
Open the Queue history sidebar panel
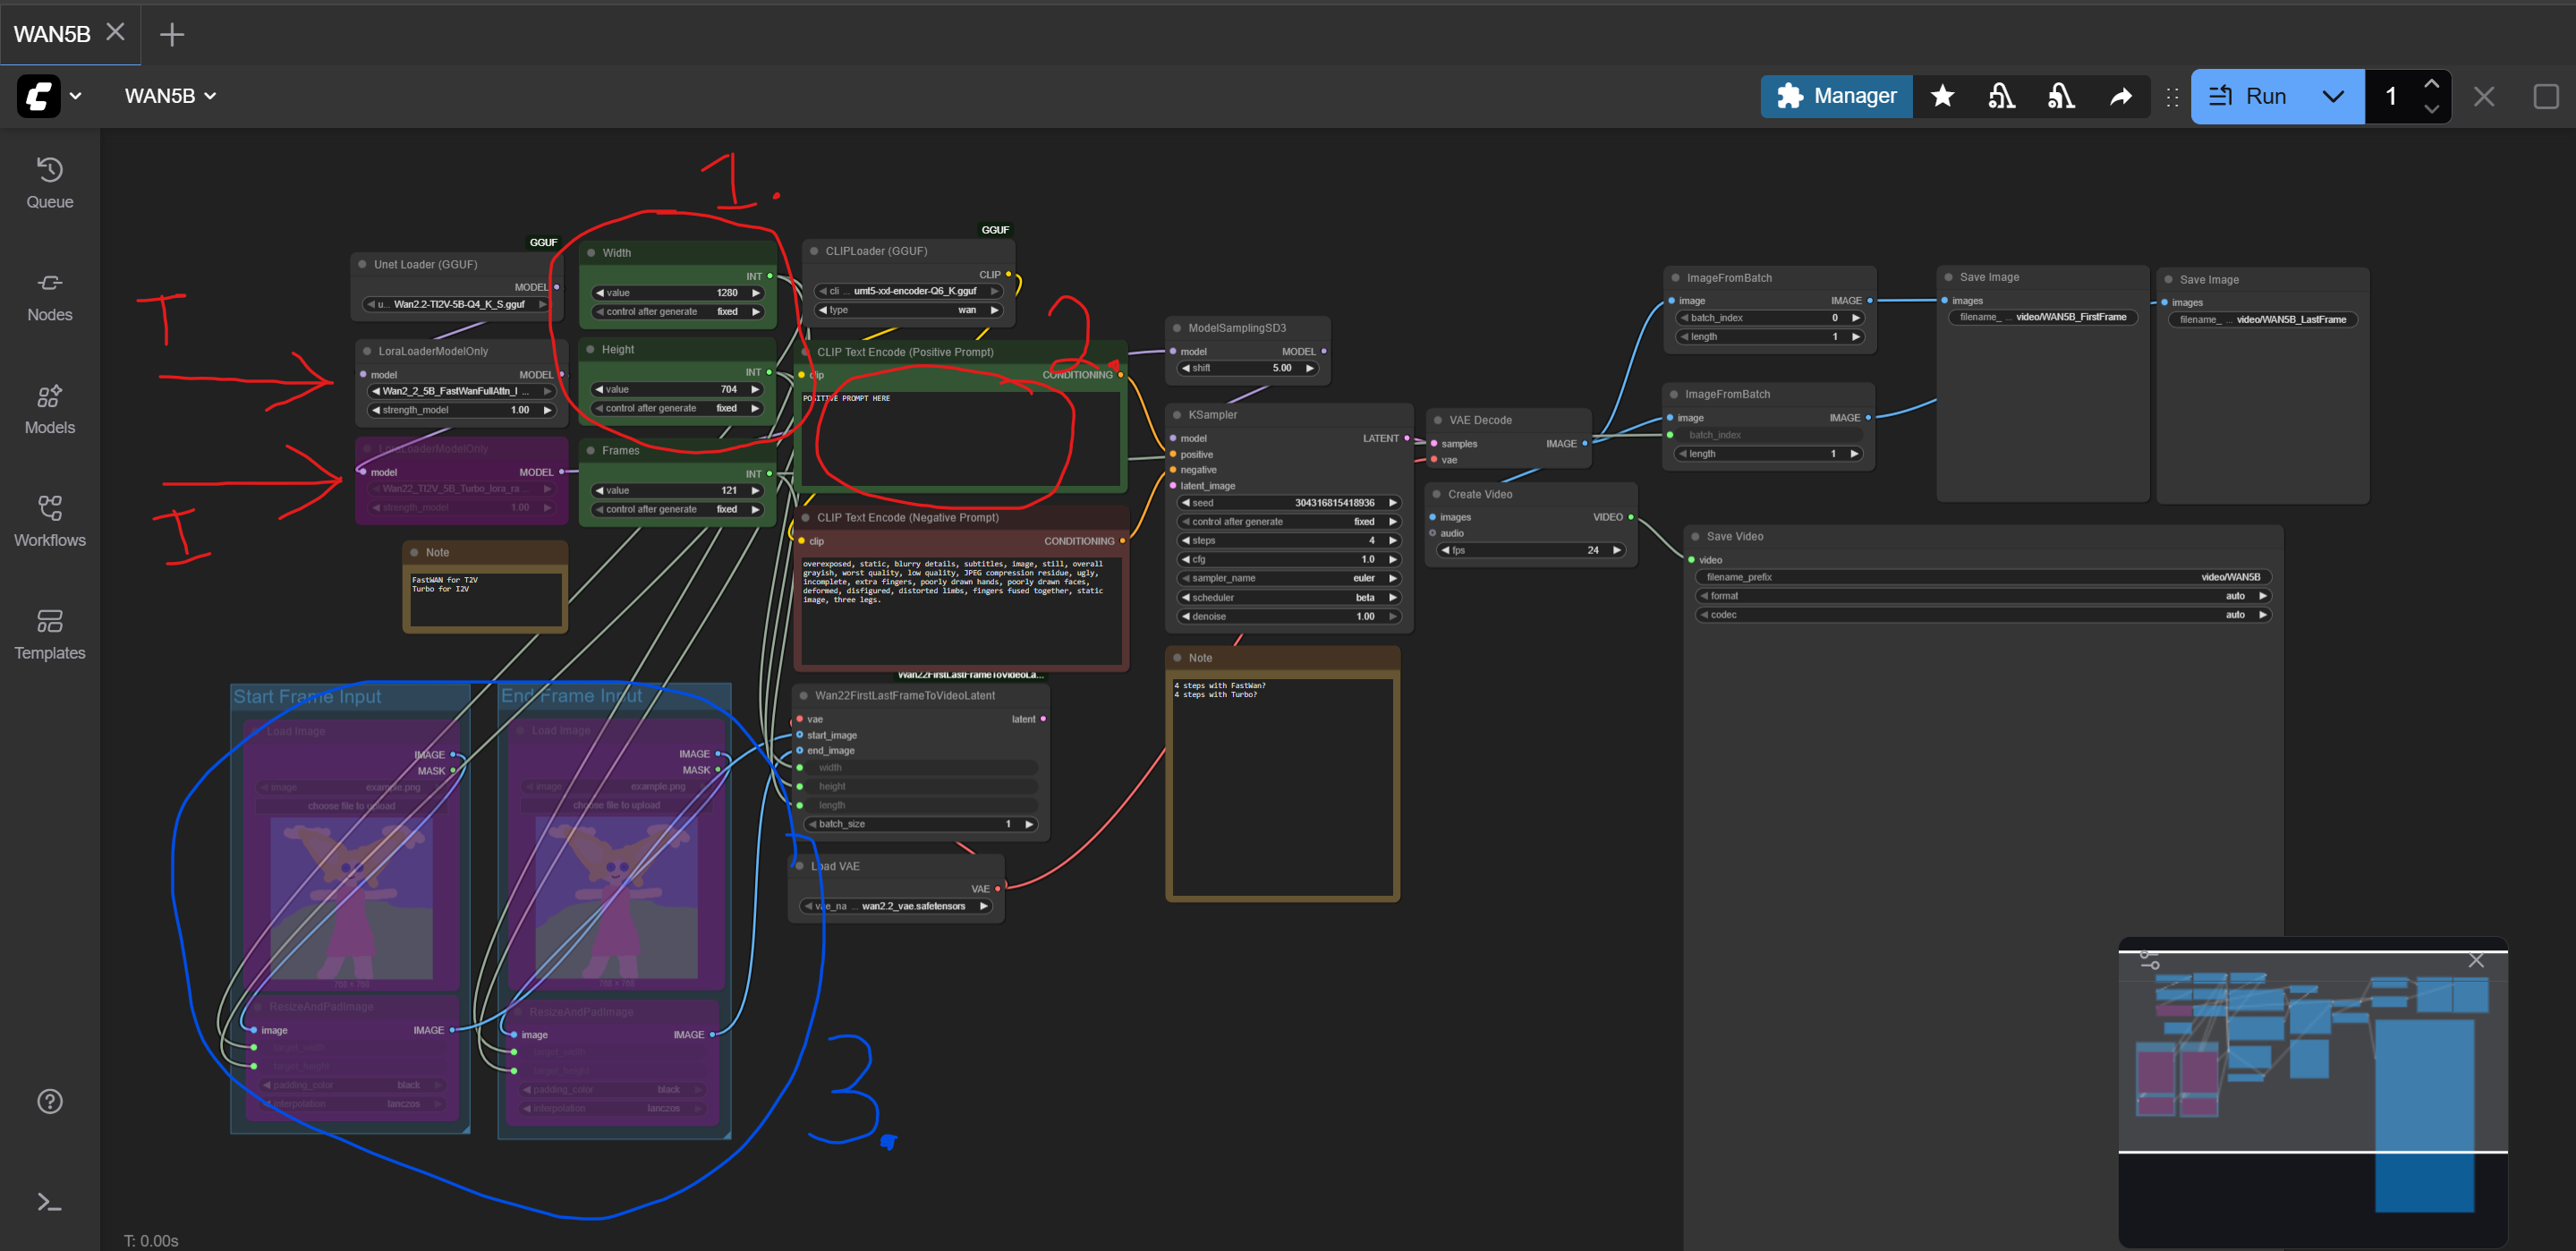[49, 183]
